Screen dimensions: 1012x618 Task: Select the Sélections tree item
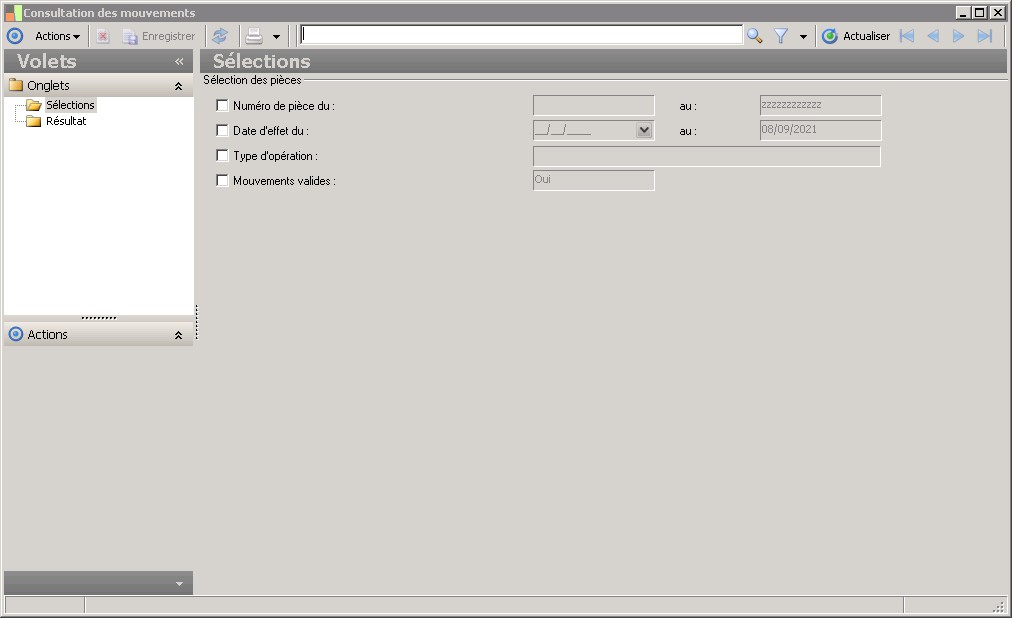(x=70, y=105)
